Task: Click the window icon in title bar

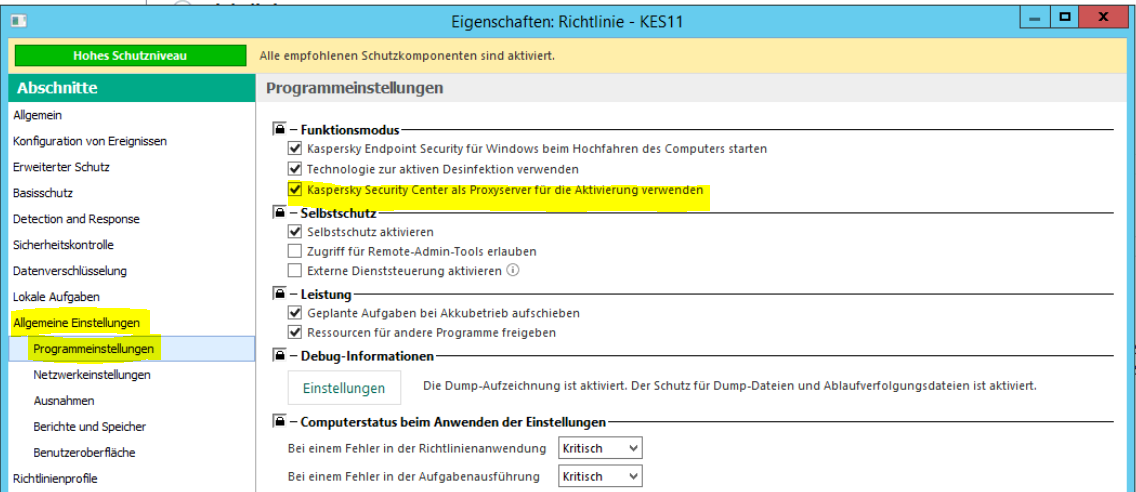Action: click(x=19, y=20)
